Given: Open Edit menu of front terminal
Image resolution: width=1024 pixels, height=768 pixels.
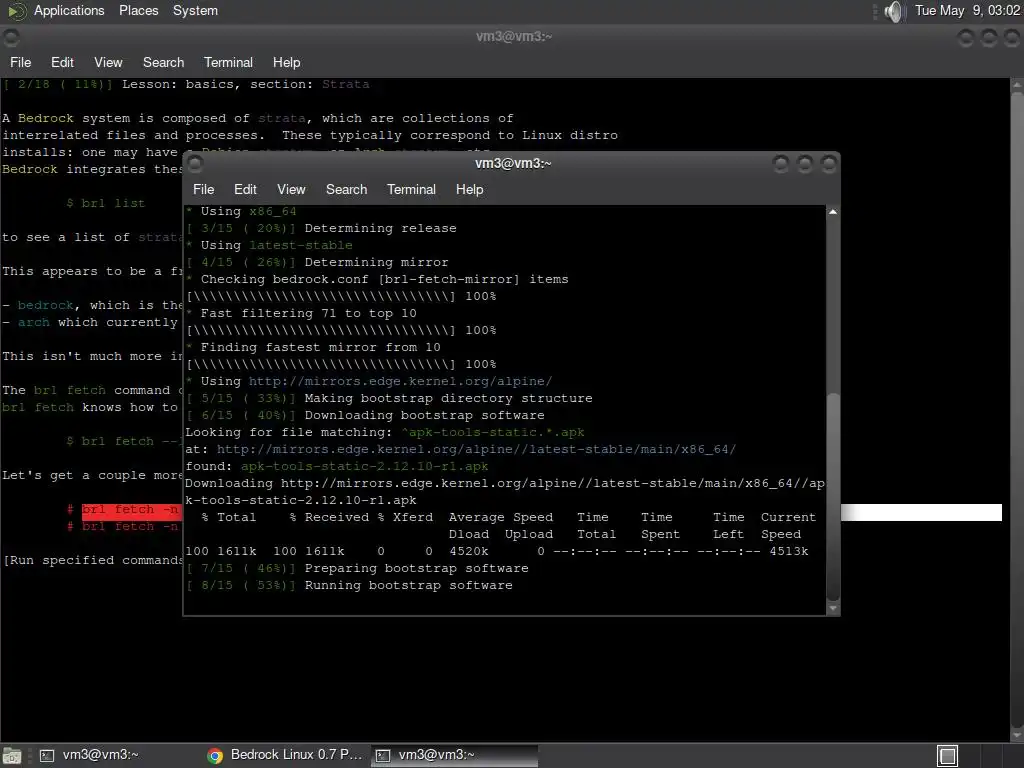Looking at the screenshot, I should coord(245,189).
